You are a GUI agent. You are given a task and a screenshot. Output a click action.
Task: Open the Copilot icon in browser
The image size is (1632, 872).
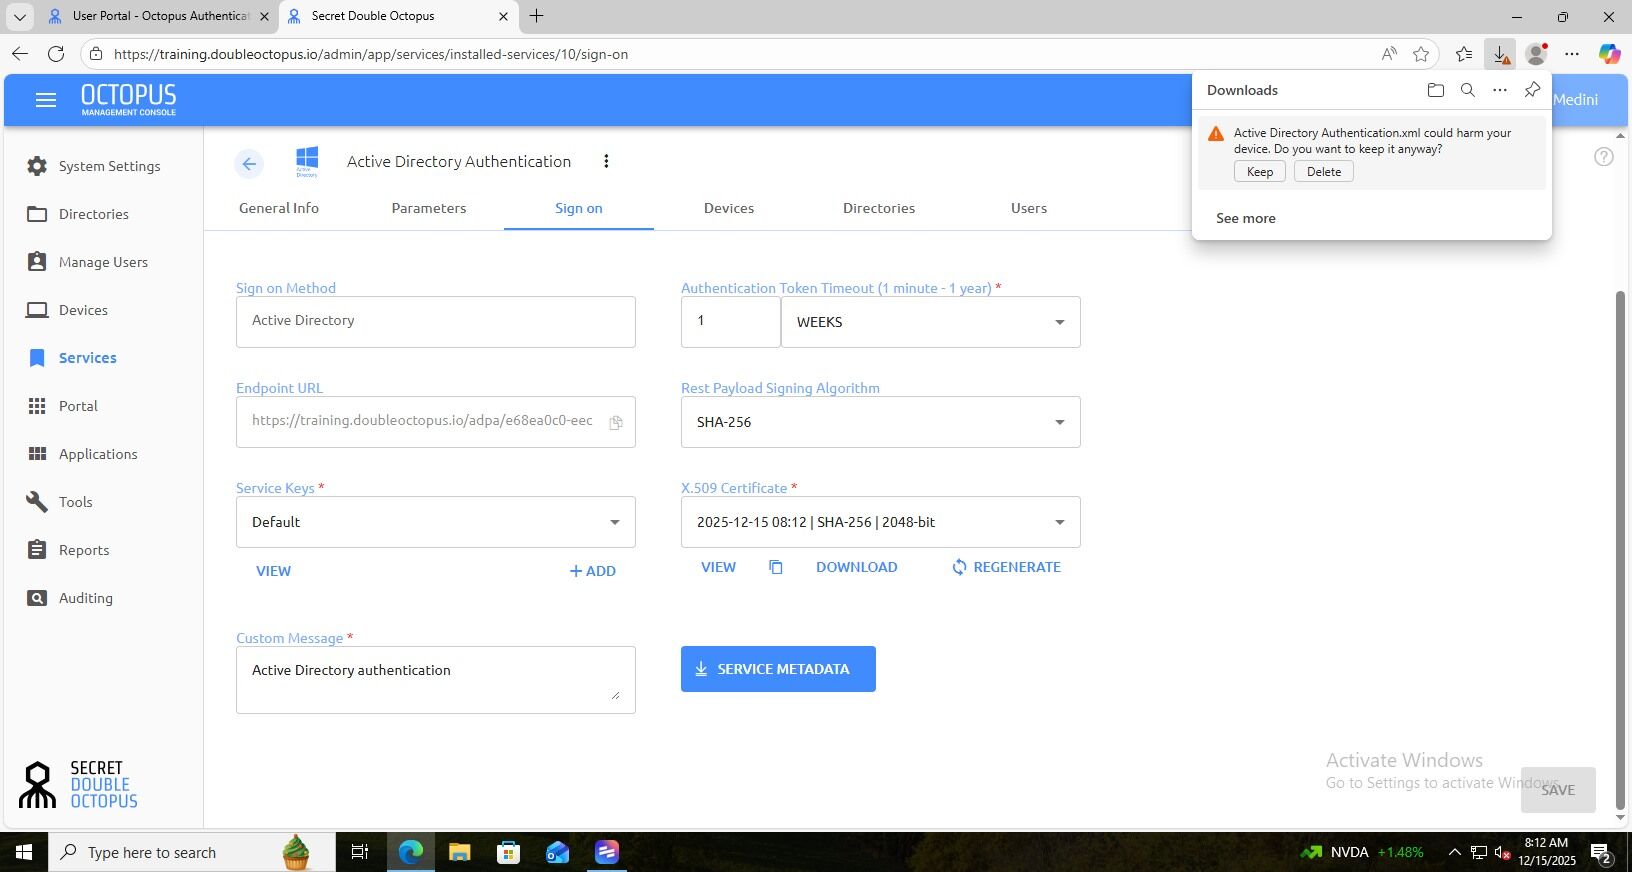[x=1609, y=54]
